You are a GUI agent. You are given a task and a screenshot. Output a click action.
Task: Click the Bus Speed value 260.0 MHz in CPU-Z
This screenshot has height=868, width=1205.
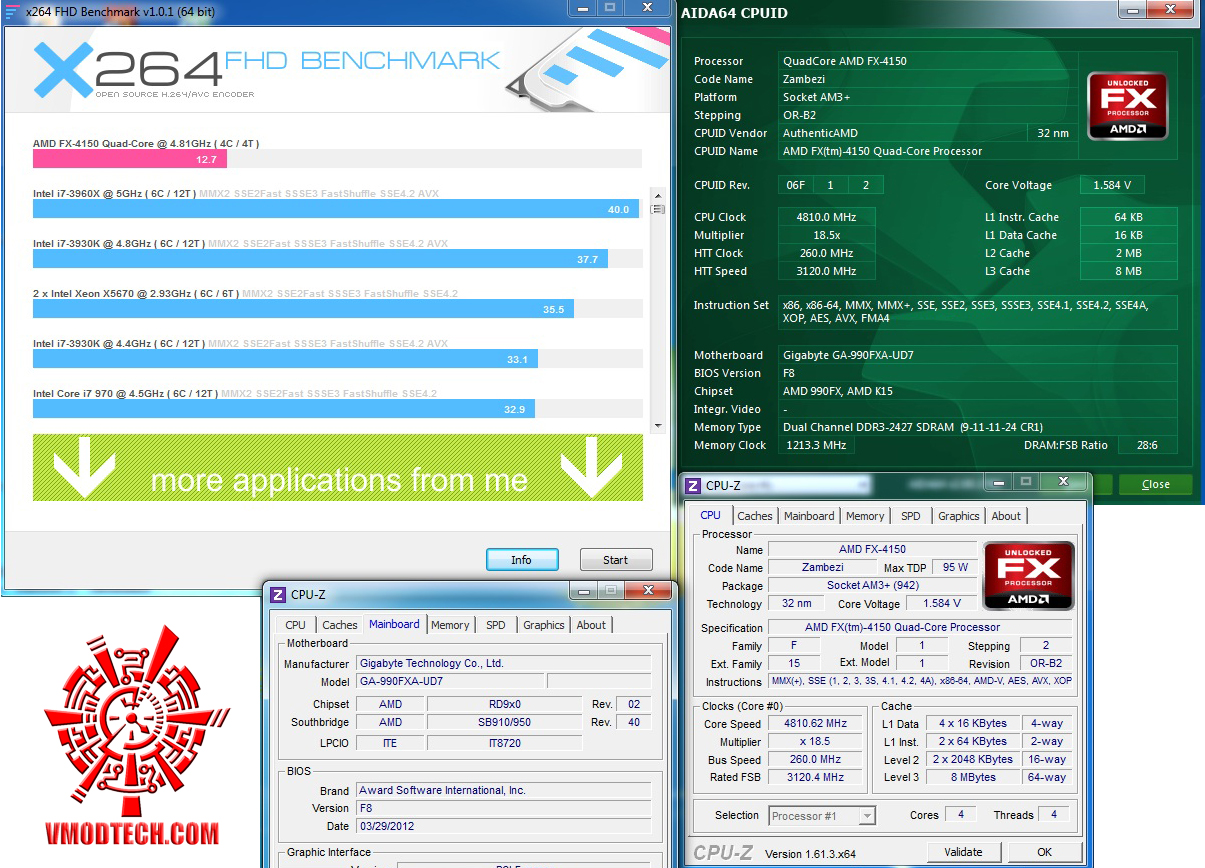[x=817, y=760]
